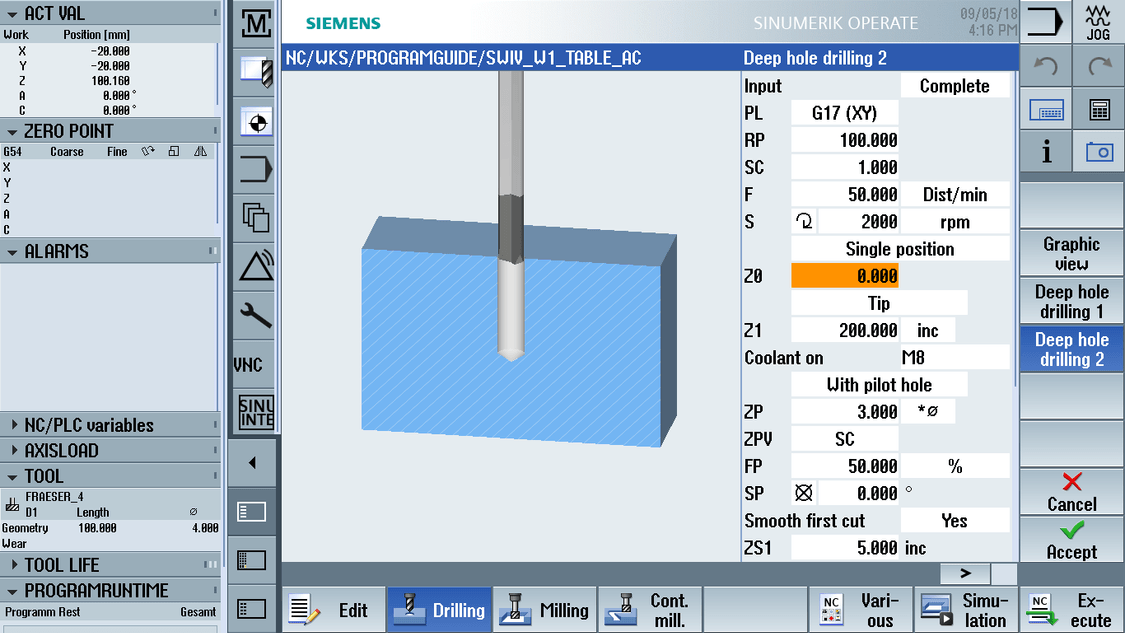1125x633 pixels.
Task: Open the Various softkey
Action: tap(862, 610)
